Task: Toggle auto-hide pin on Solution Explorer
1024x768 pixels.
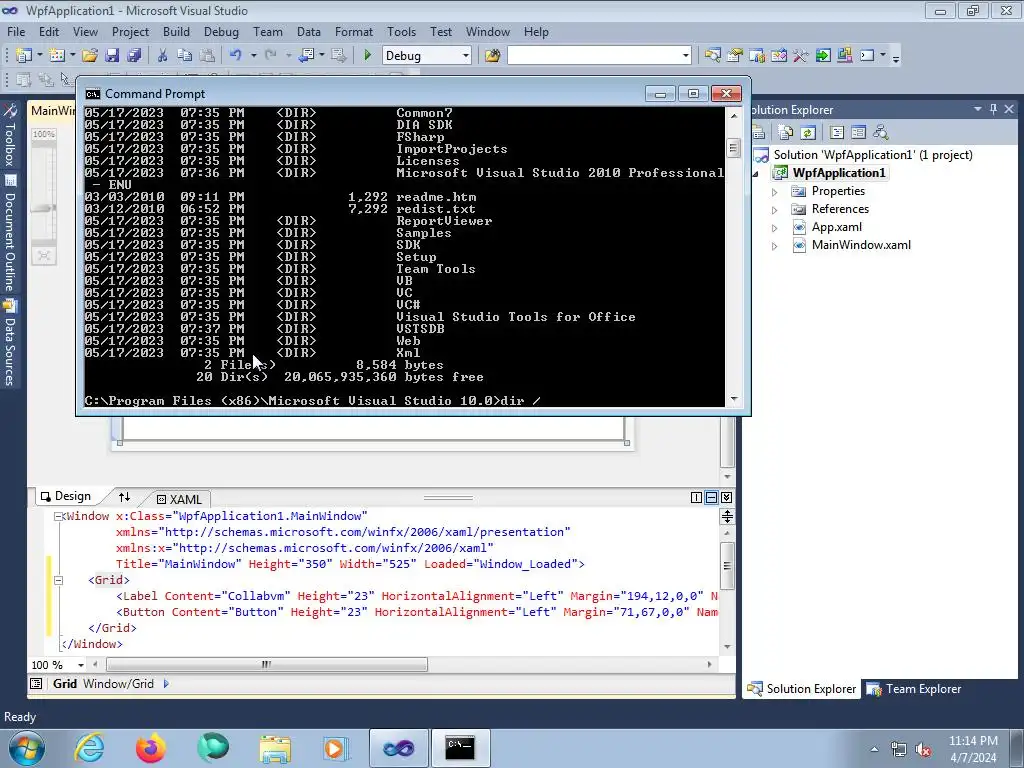Action: [993, 110]
